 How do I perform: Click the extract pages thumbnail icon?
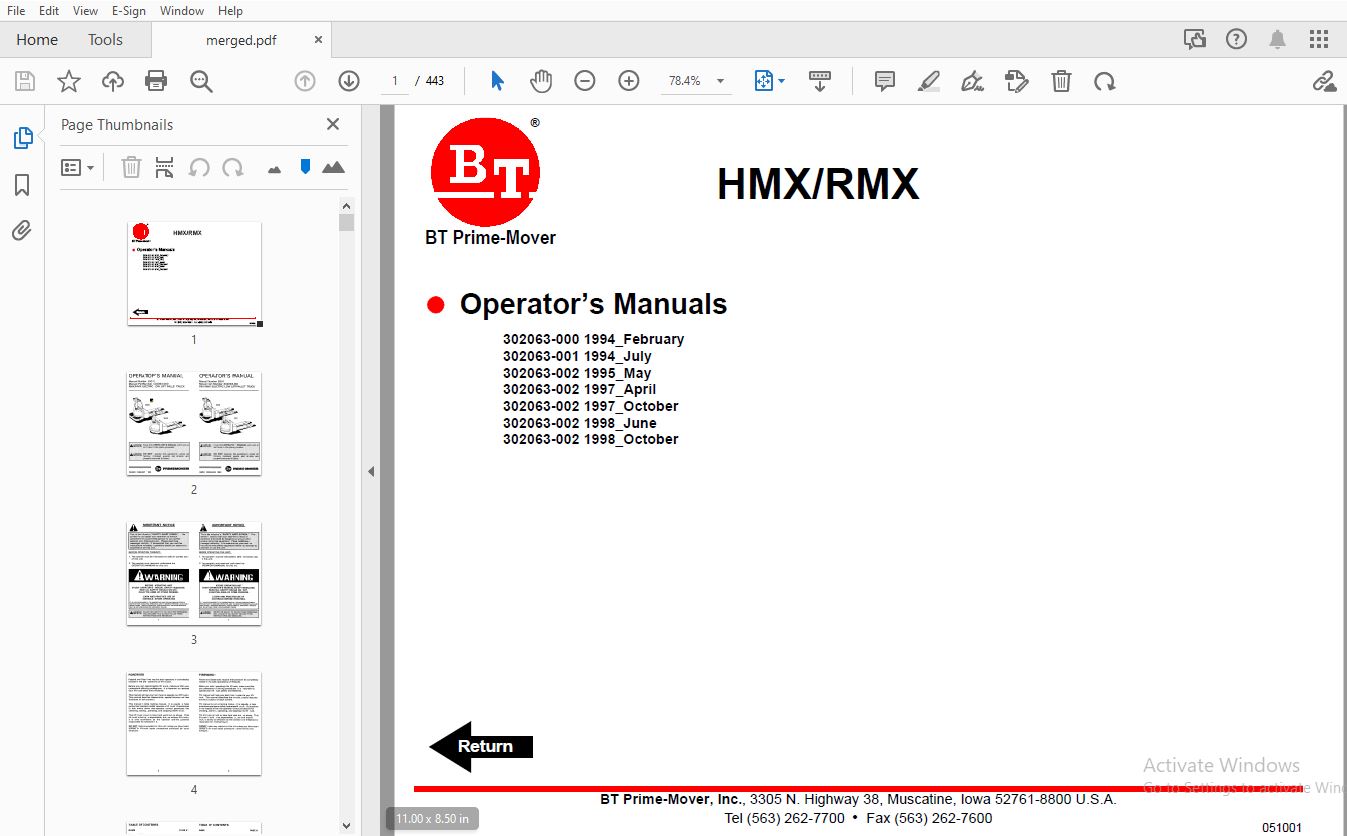[164, 167]
